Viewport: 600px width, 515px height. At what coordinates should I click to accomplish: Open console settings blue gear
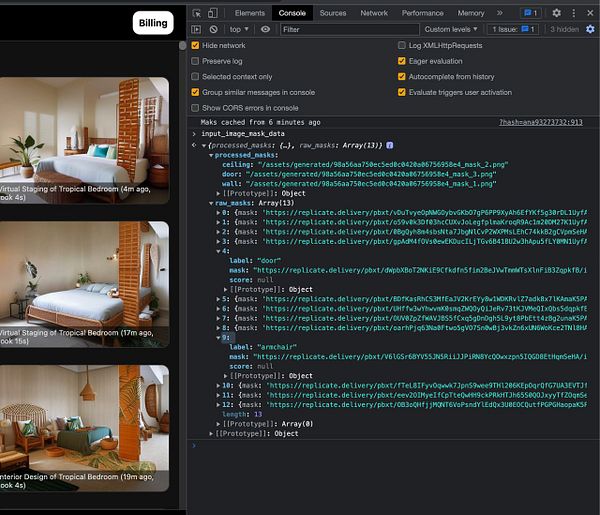[x=590, y=29]
